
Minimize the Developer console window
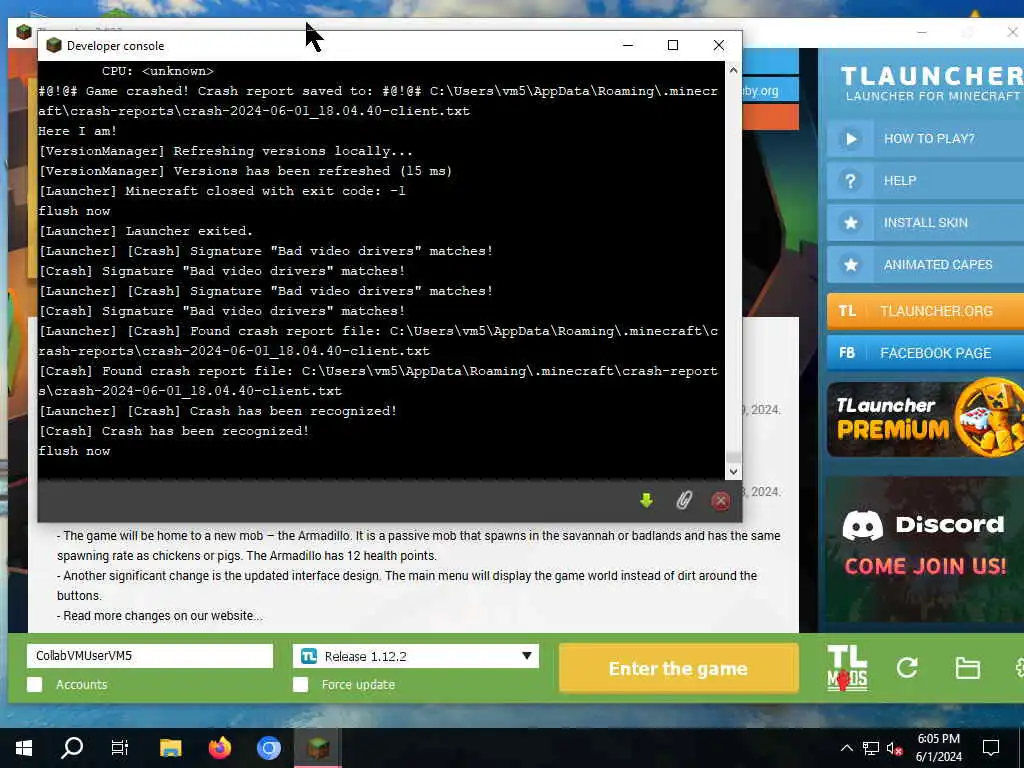point(628,45)
